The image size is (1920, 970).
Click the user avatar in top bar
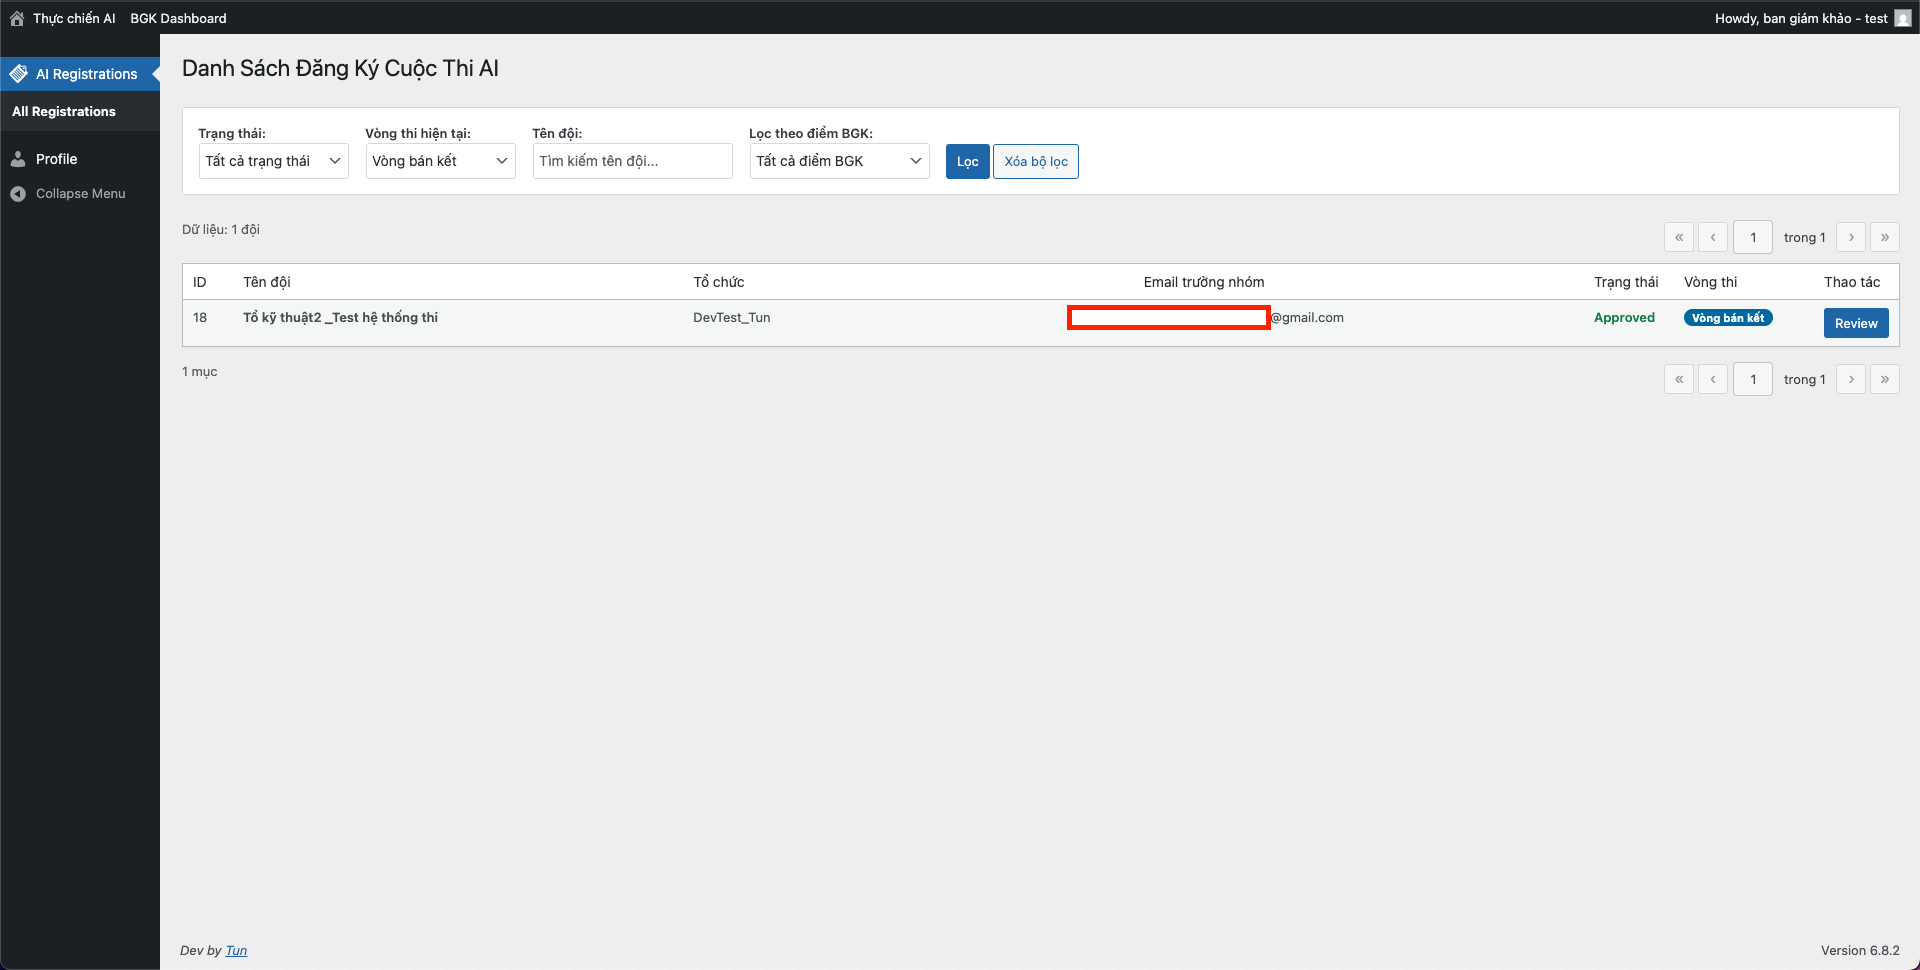(1902, 18)
